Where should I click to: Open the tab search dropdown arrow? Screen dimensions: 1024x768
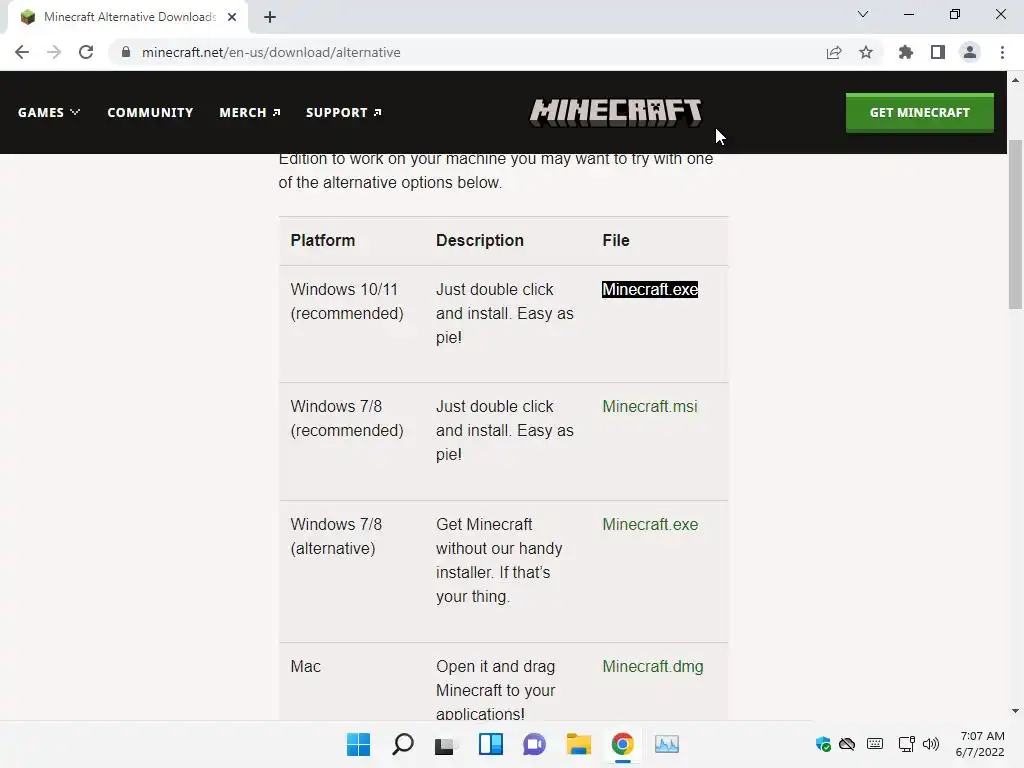pyautogui.click(x=863, y=14)
